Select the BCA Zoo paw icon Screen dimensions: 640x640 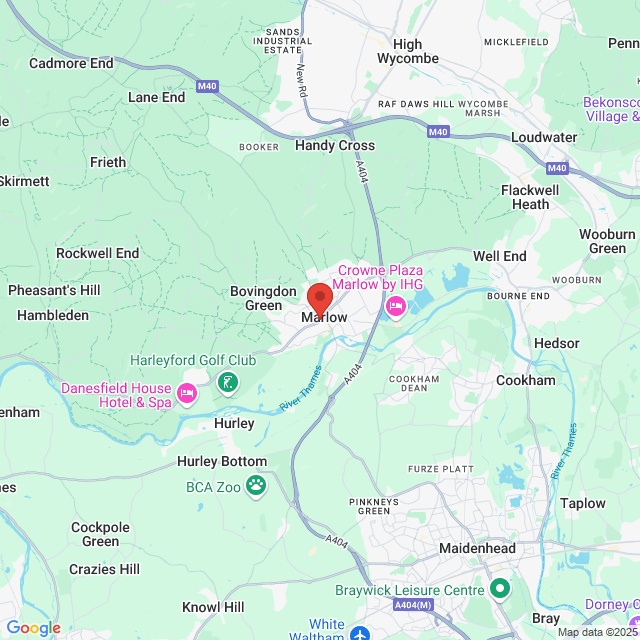256,486
